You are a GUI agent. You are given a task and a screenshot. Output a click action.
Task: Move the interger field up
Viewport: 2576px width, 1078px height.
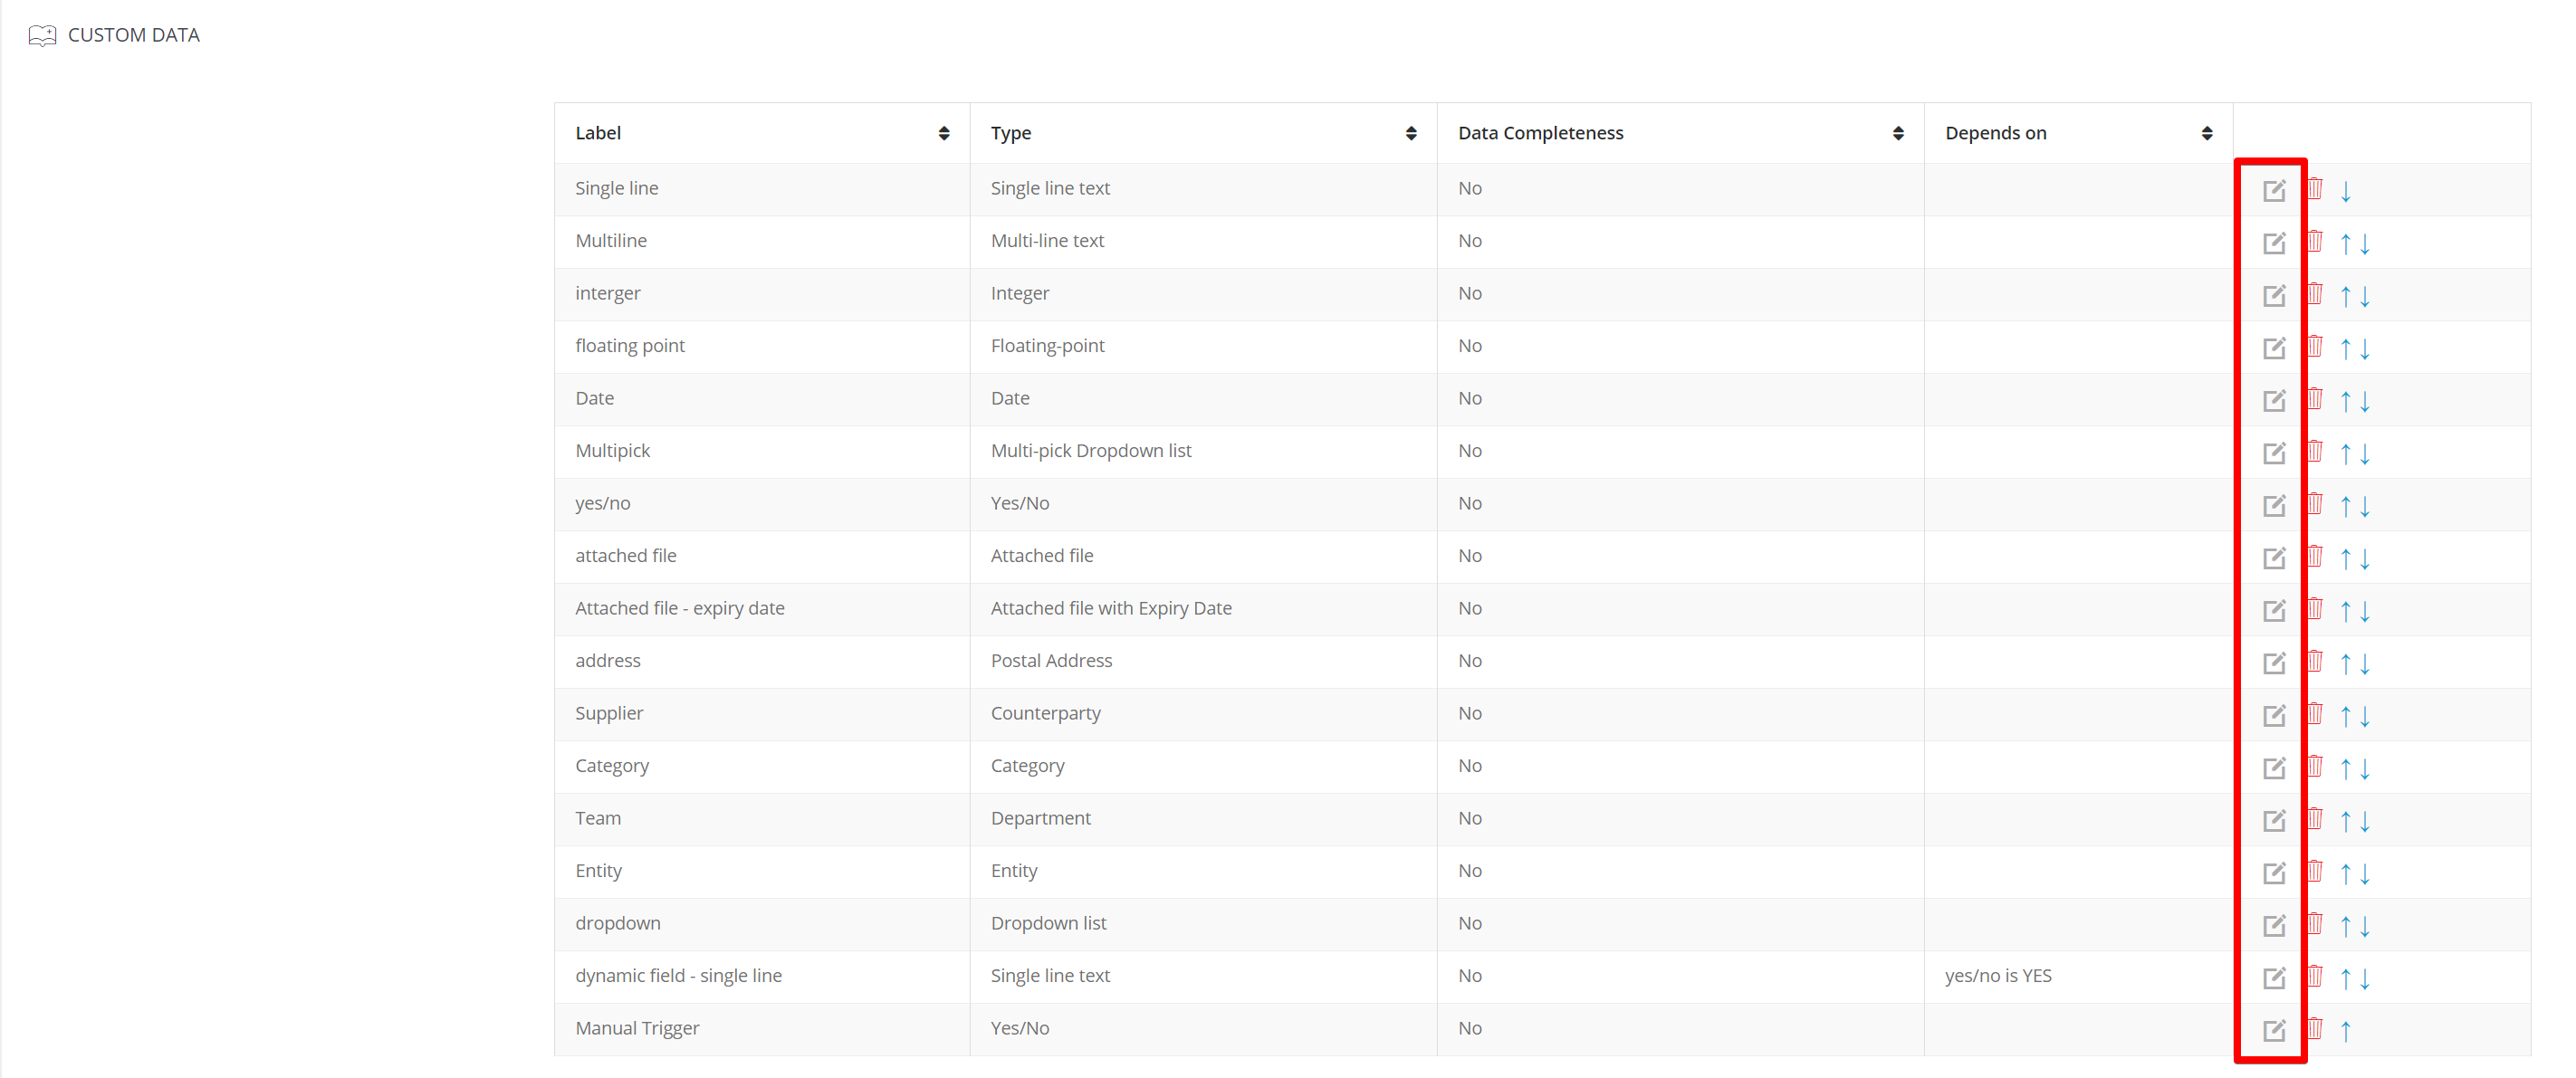coord(2345,296)
